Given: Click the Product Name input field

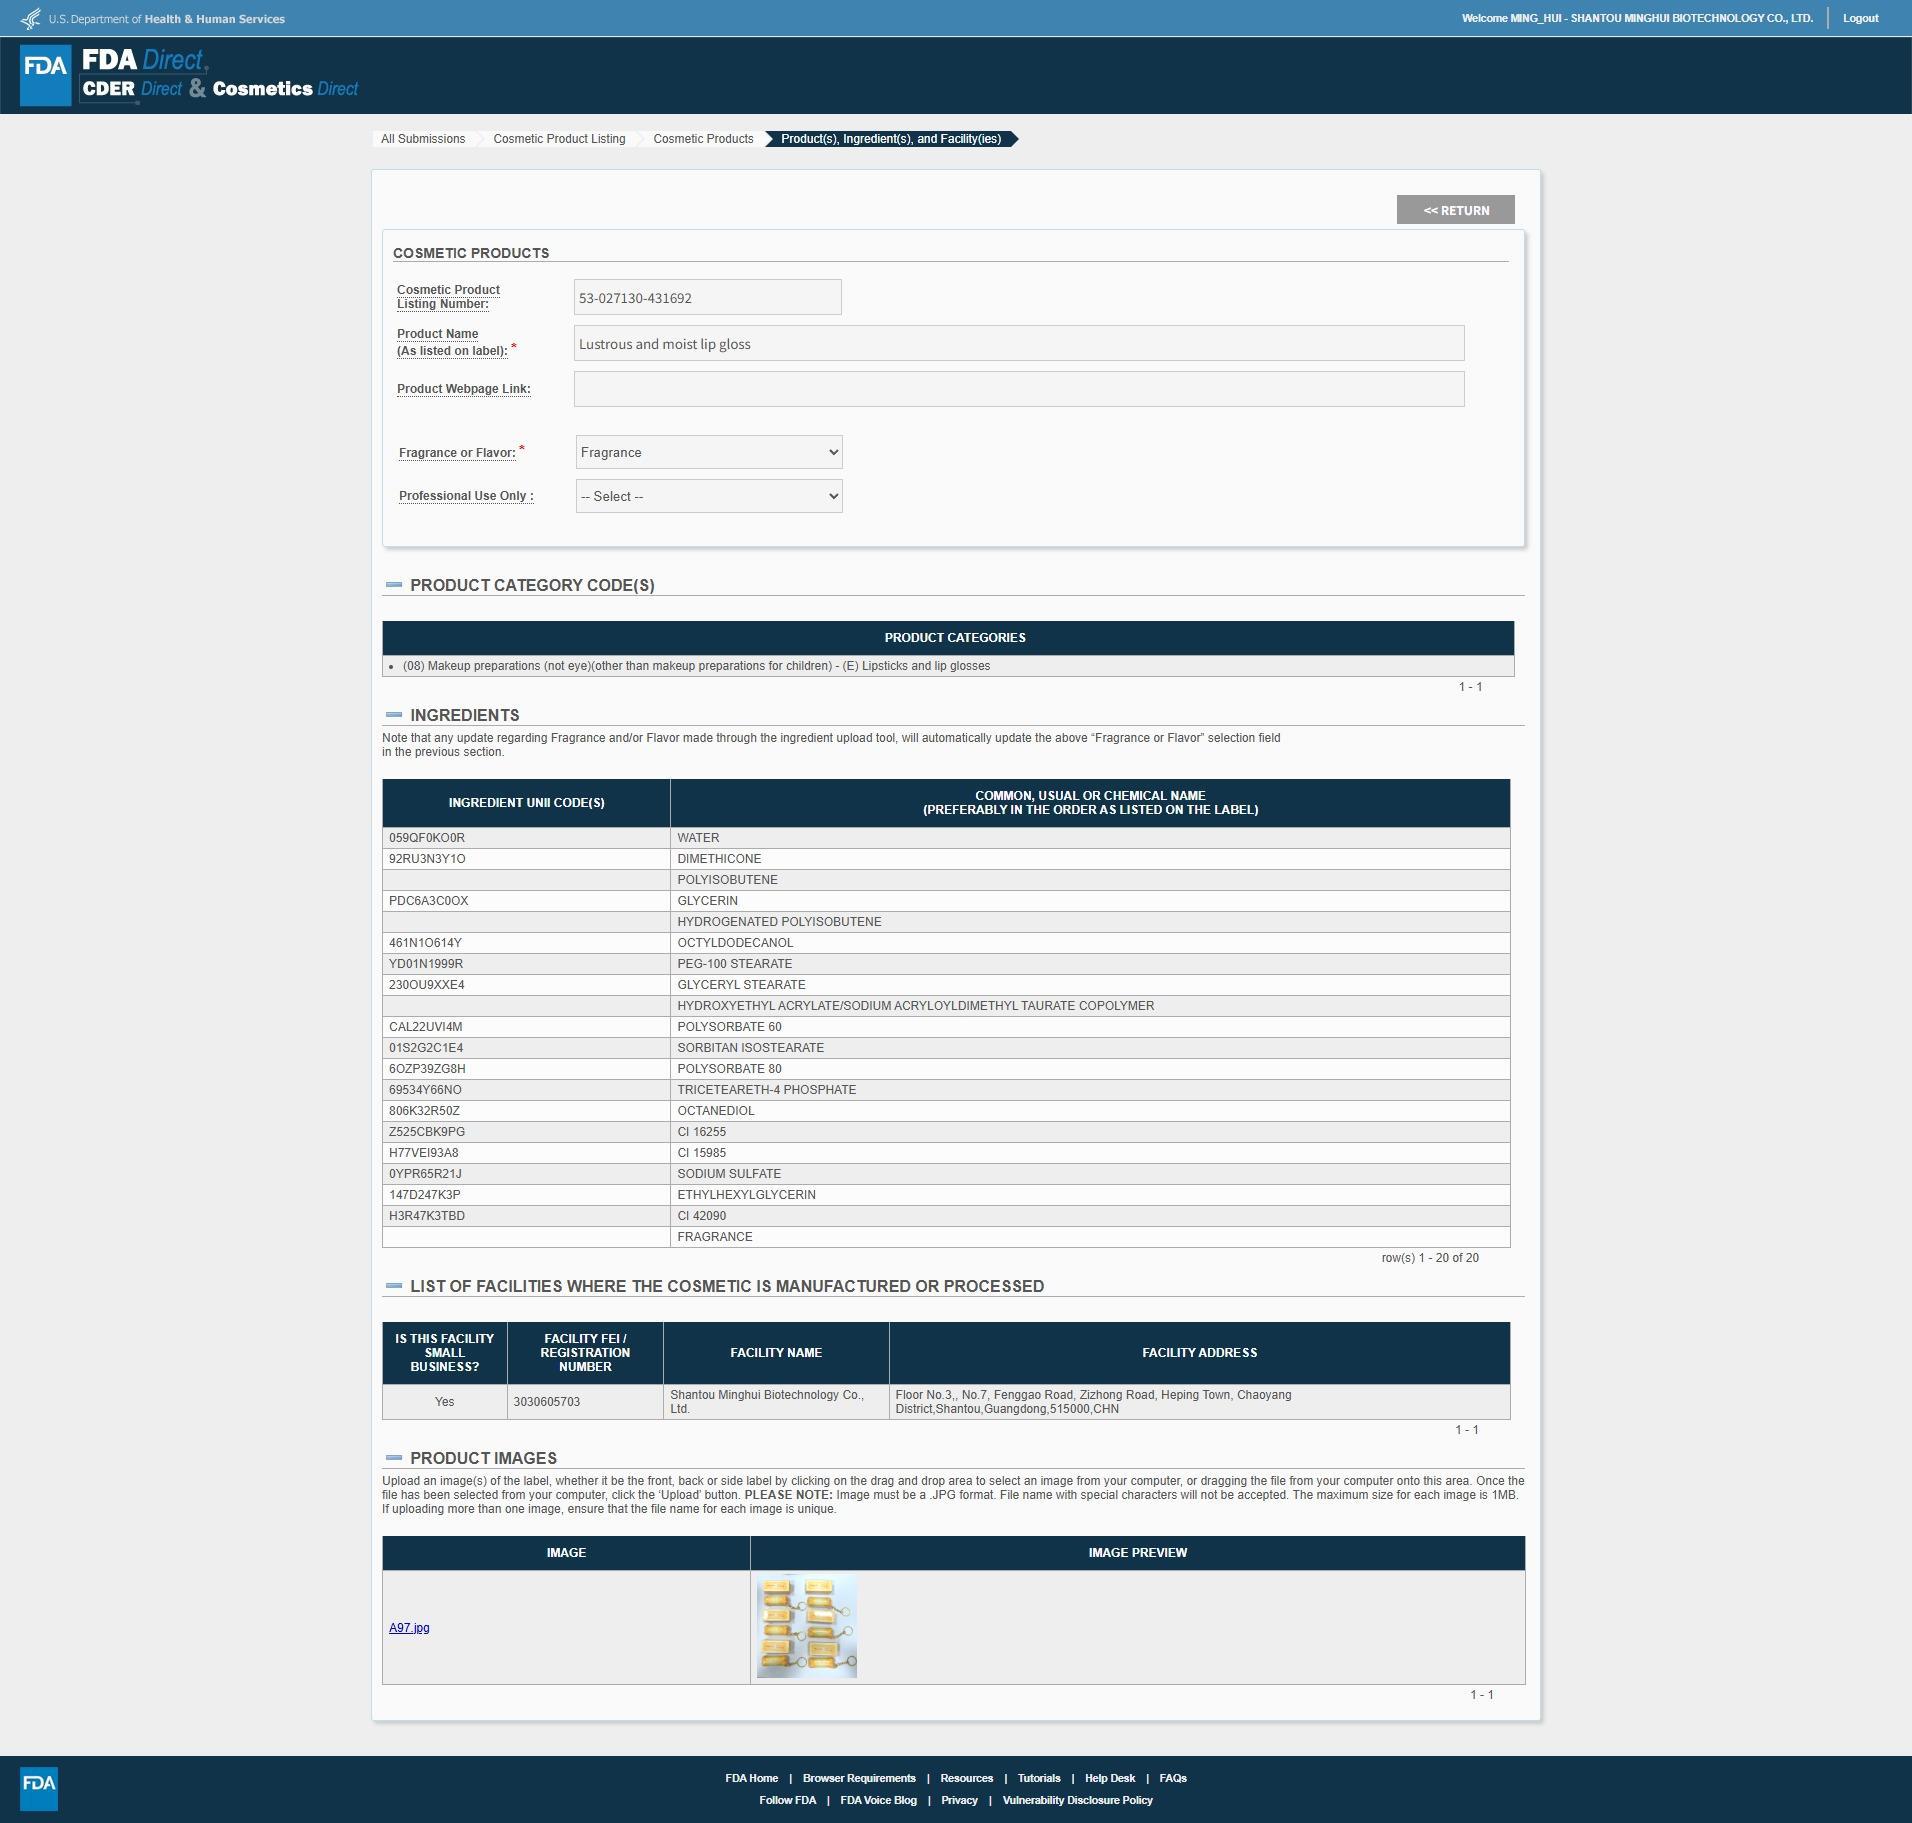Looking at the screenshot, I should [1019, 343].
